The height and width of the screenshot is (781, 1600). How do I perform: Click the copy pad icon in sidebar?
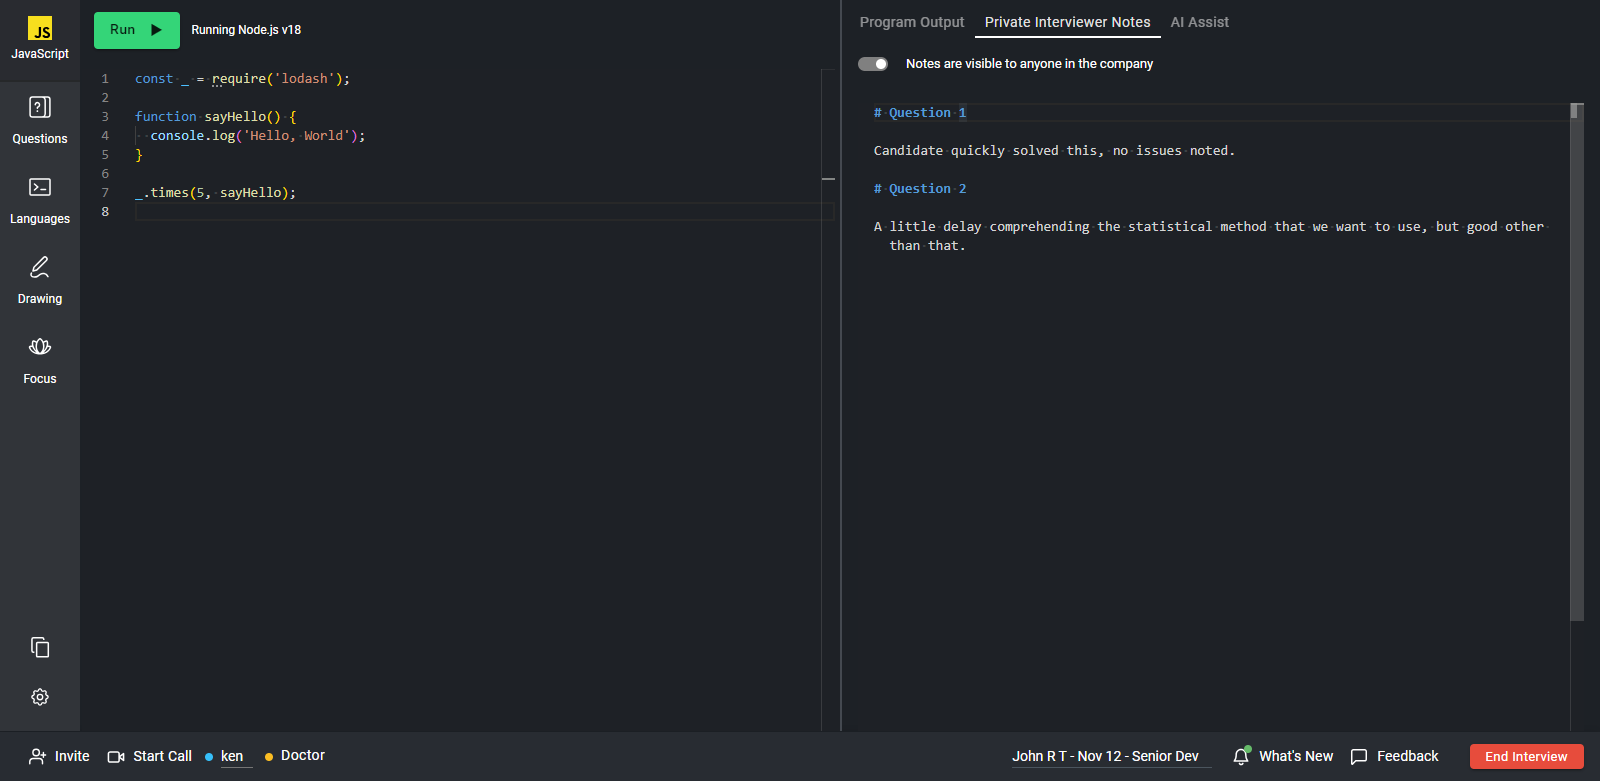40,648
